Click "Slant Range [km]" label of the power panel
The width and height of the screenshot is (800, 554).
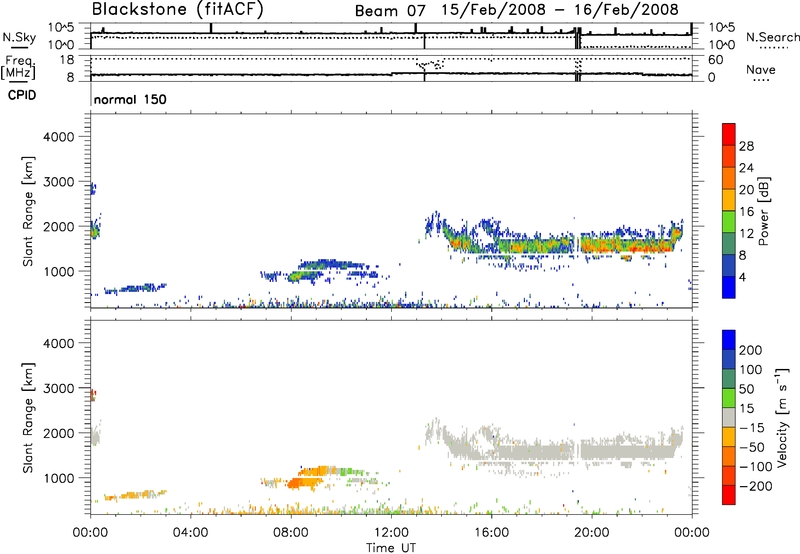click(x=28, y=211)
